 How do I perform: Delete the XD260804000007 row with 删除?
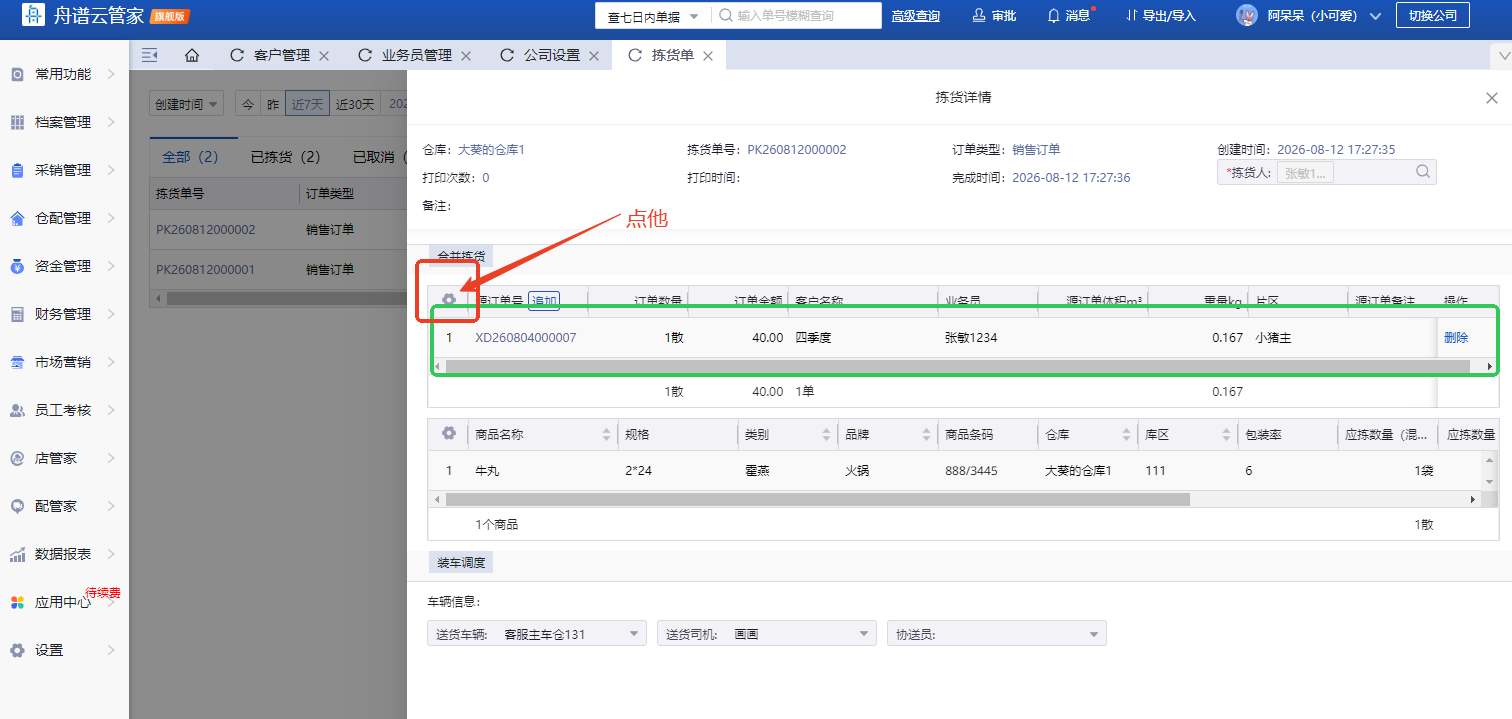pyautogui.click(x=1456, y=338)
